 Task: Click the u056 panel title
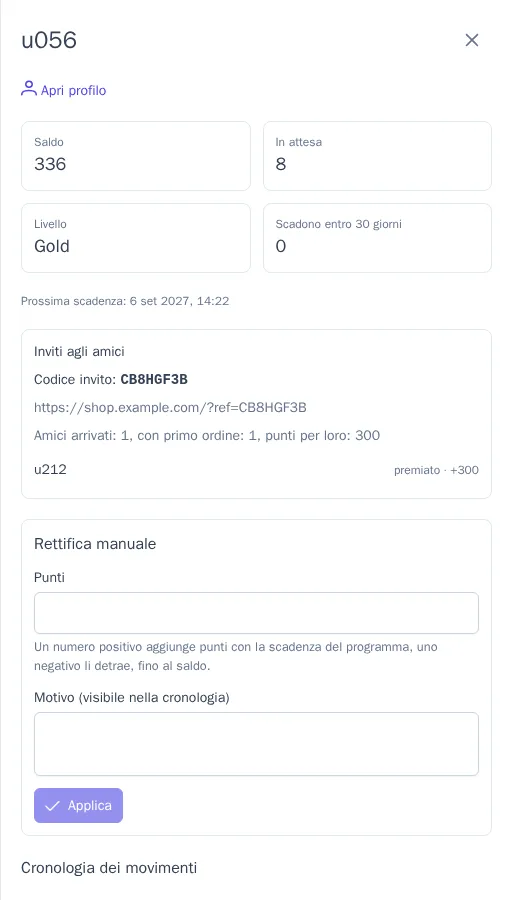pos(49,40)
